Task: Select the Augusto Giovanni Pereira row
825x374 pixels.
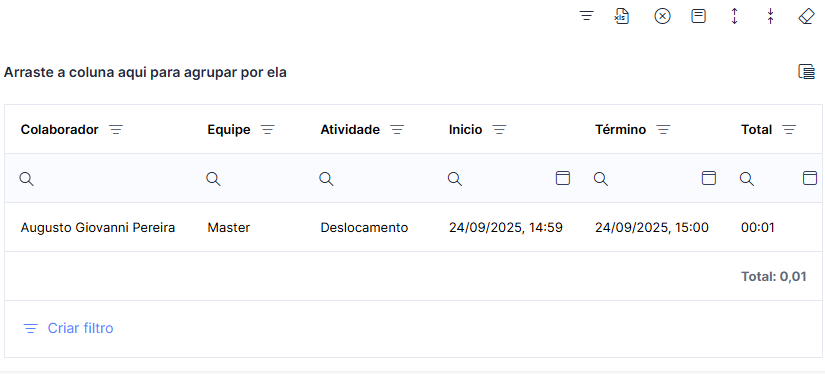Action: pos(413,227)
